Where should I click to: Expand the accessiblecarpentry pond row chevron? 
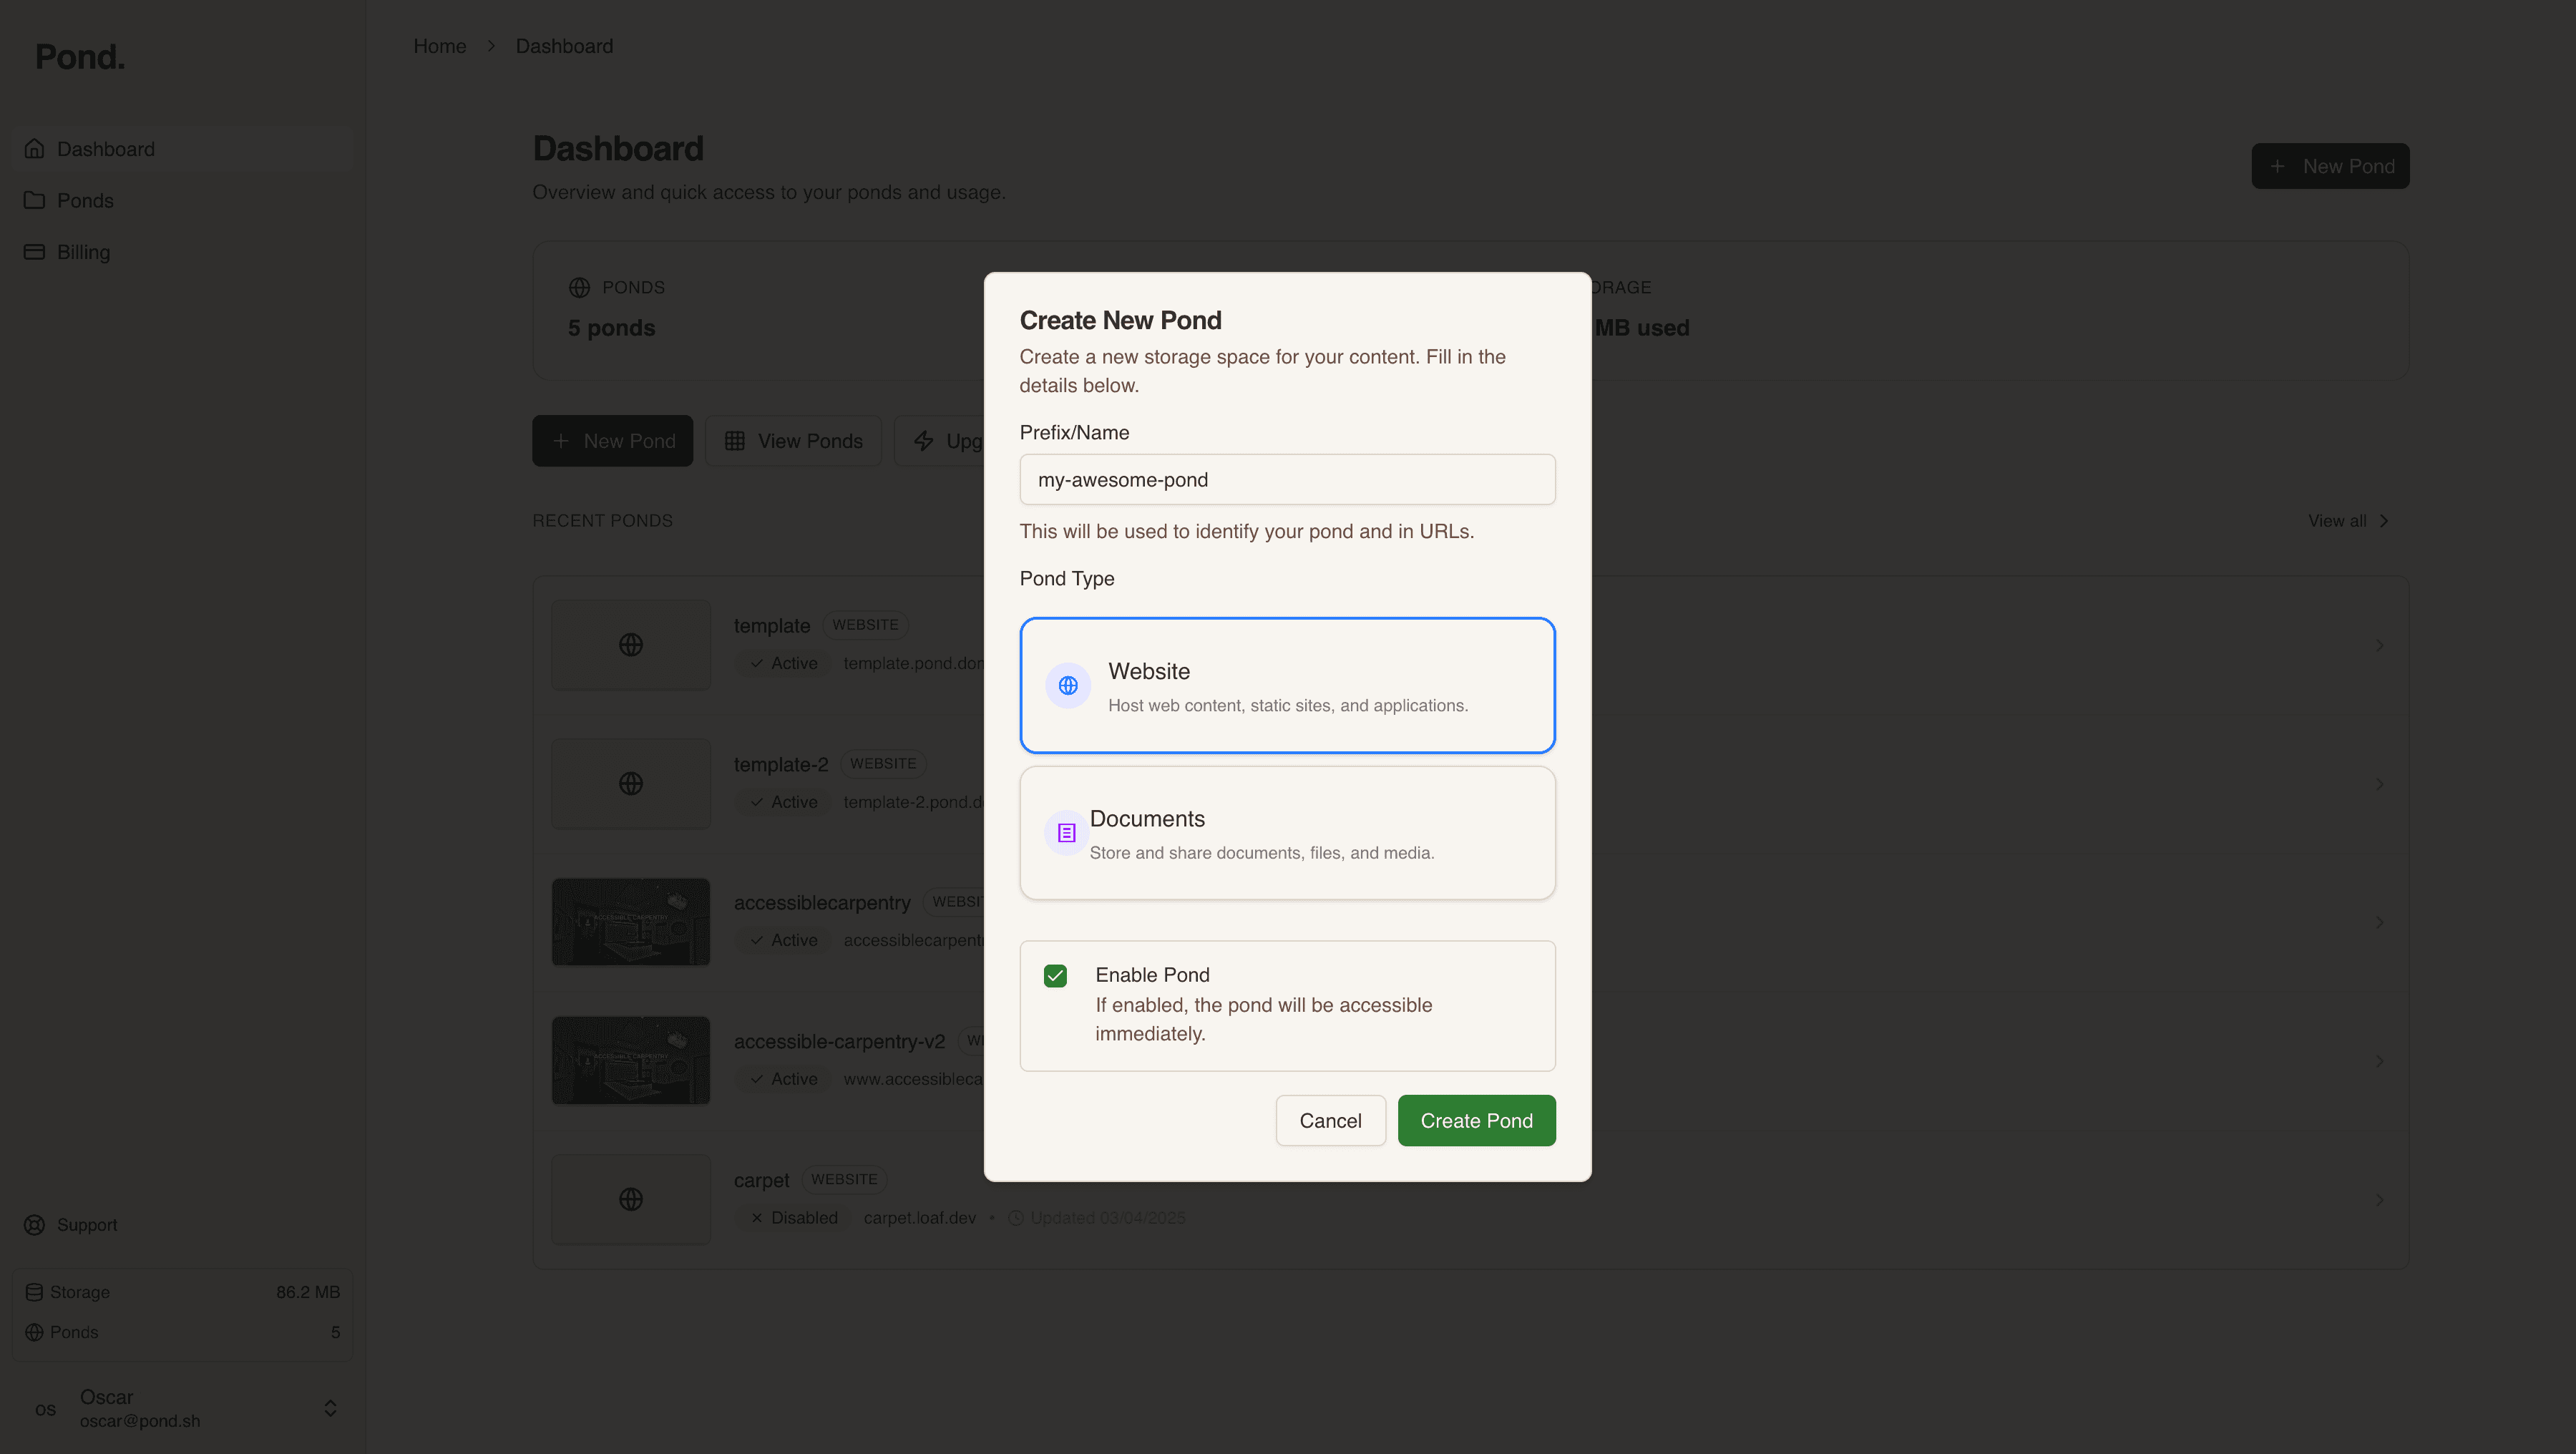2381,921
